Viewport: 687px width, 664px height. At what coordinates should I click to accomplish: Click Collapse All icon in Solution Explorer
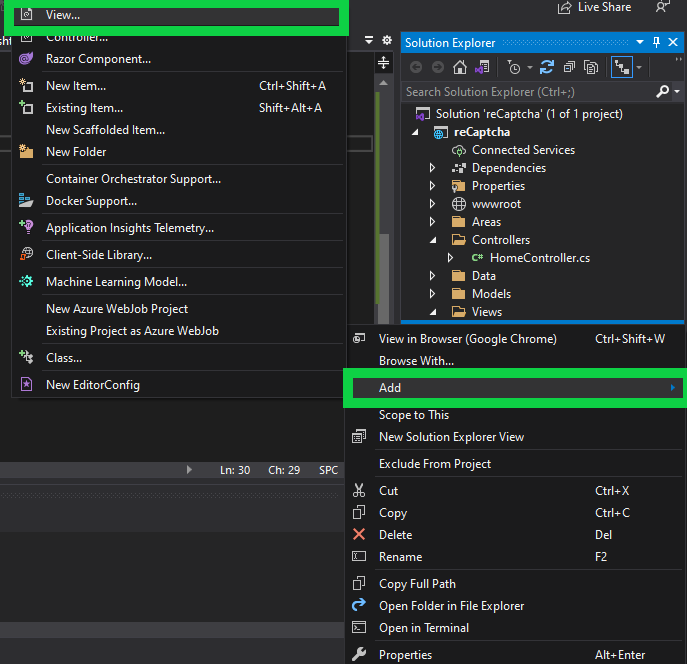[x=569, y=67]
